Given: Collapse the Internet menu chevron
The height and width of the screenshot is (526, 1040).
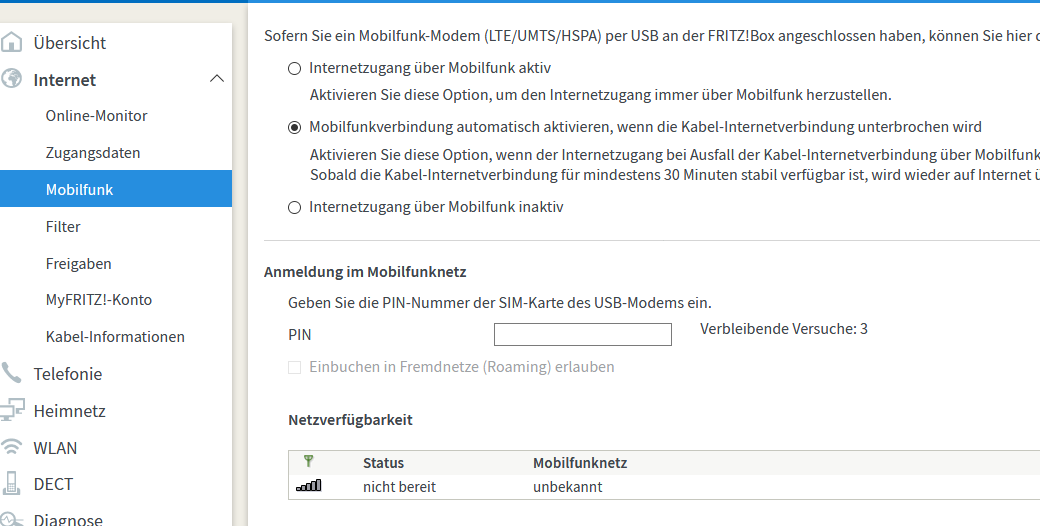Looking at the screenshot, I should tap(216, 79).
